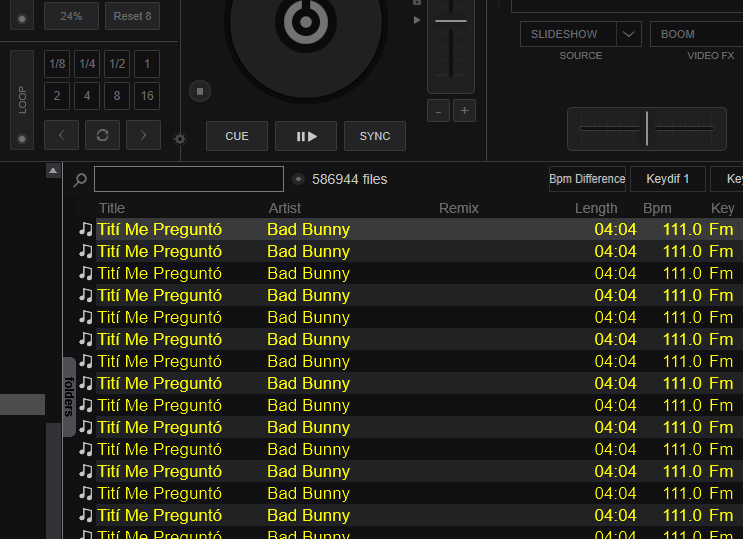
Task: Open the BOOM video FX selector
Action: pos(697,34)
